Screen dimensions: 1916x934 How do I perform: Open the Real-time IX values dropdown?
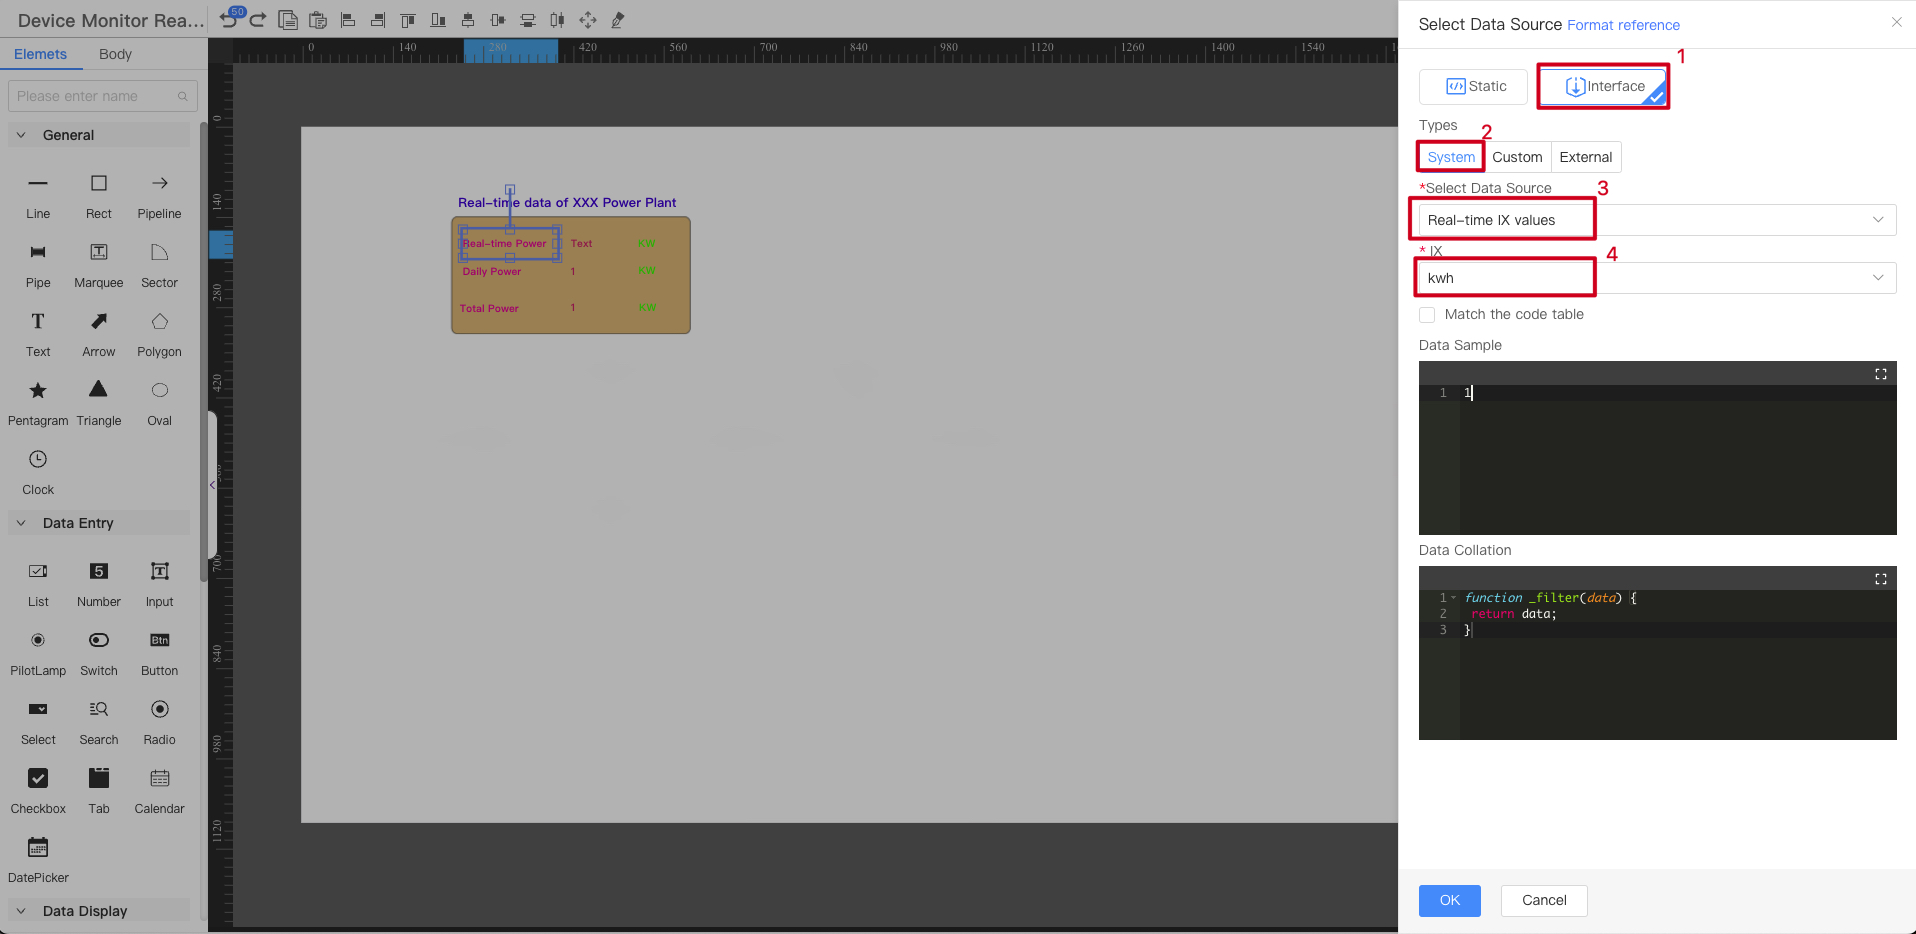pyautogui.click(x=1877, y=219)
